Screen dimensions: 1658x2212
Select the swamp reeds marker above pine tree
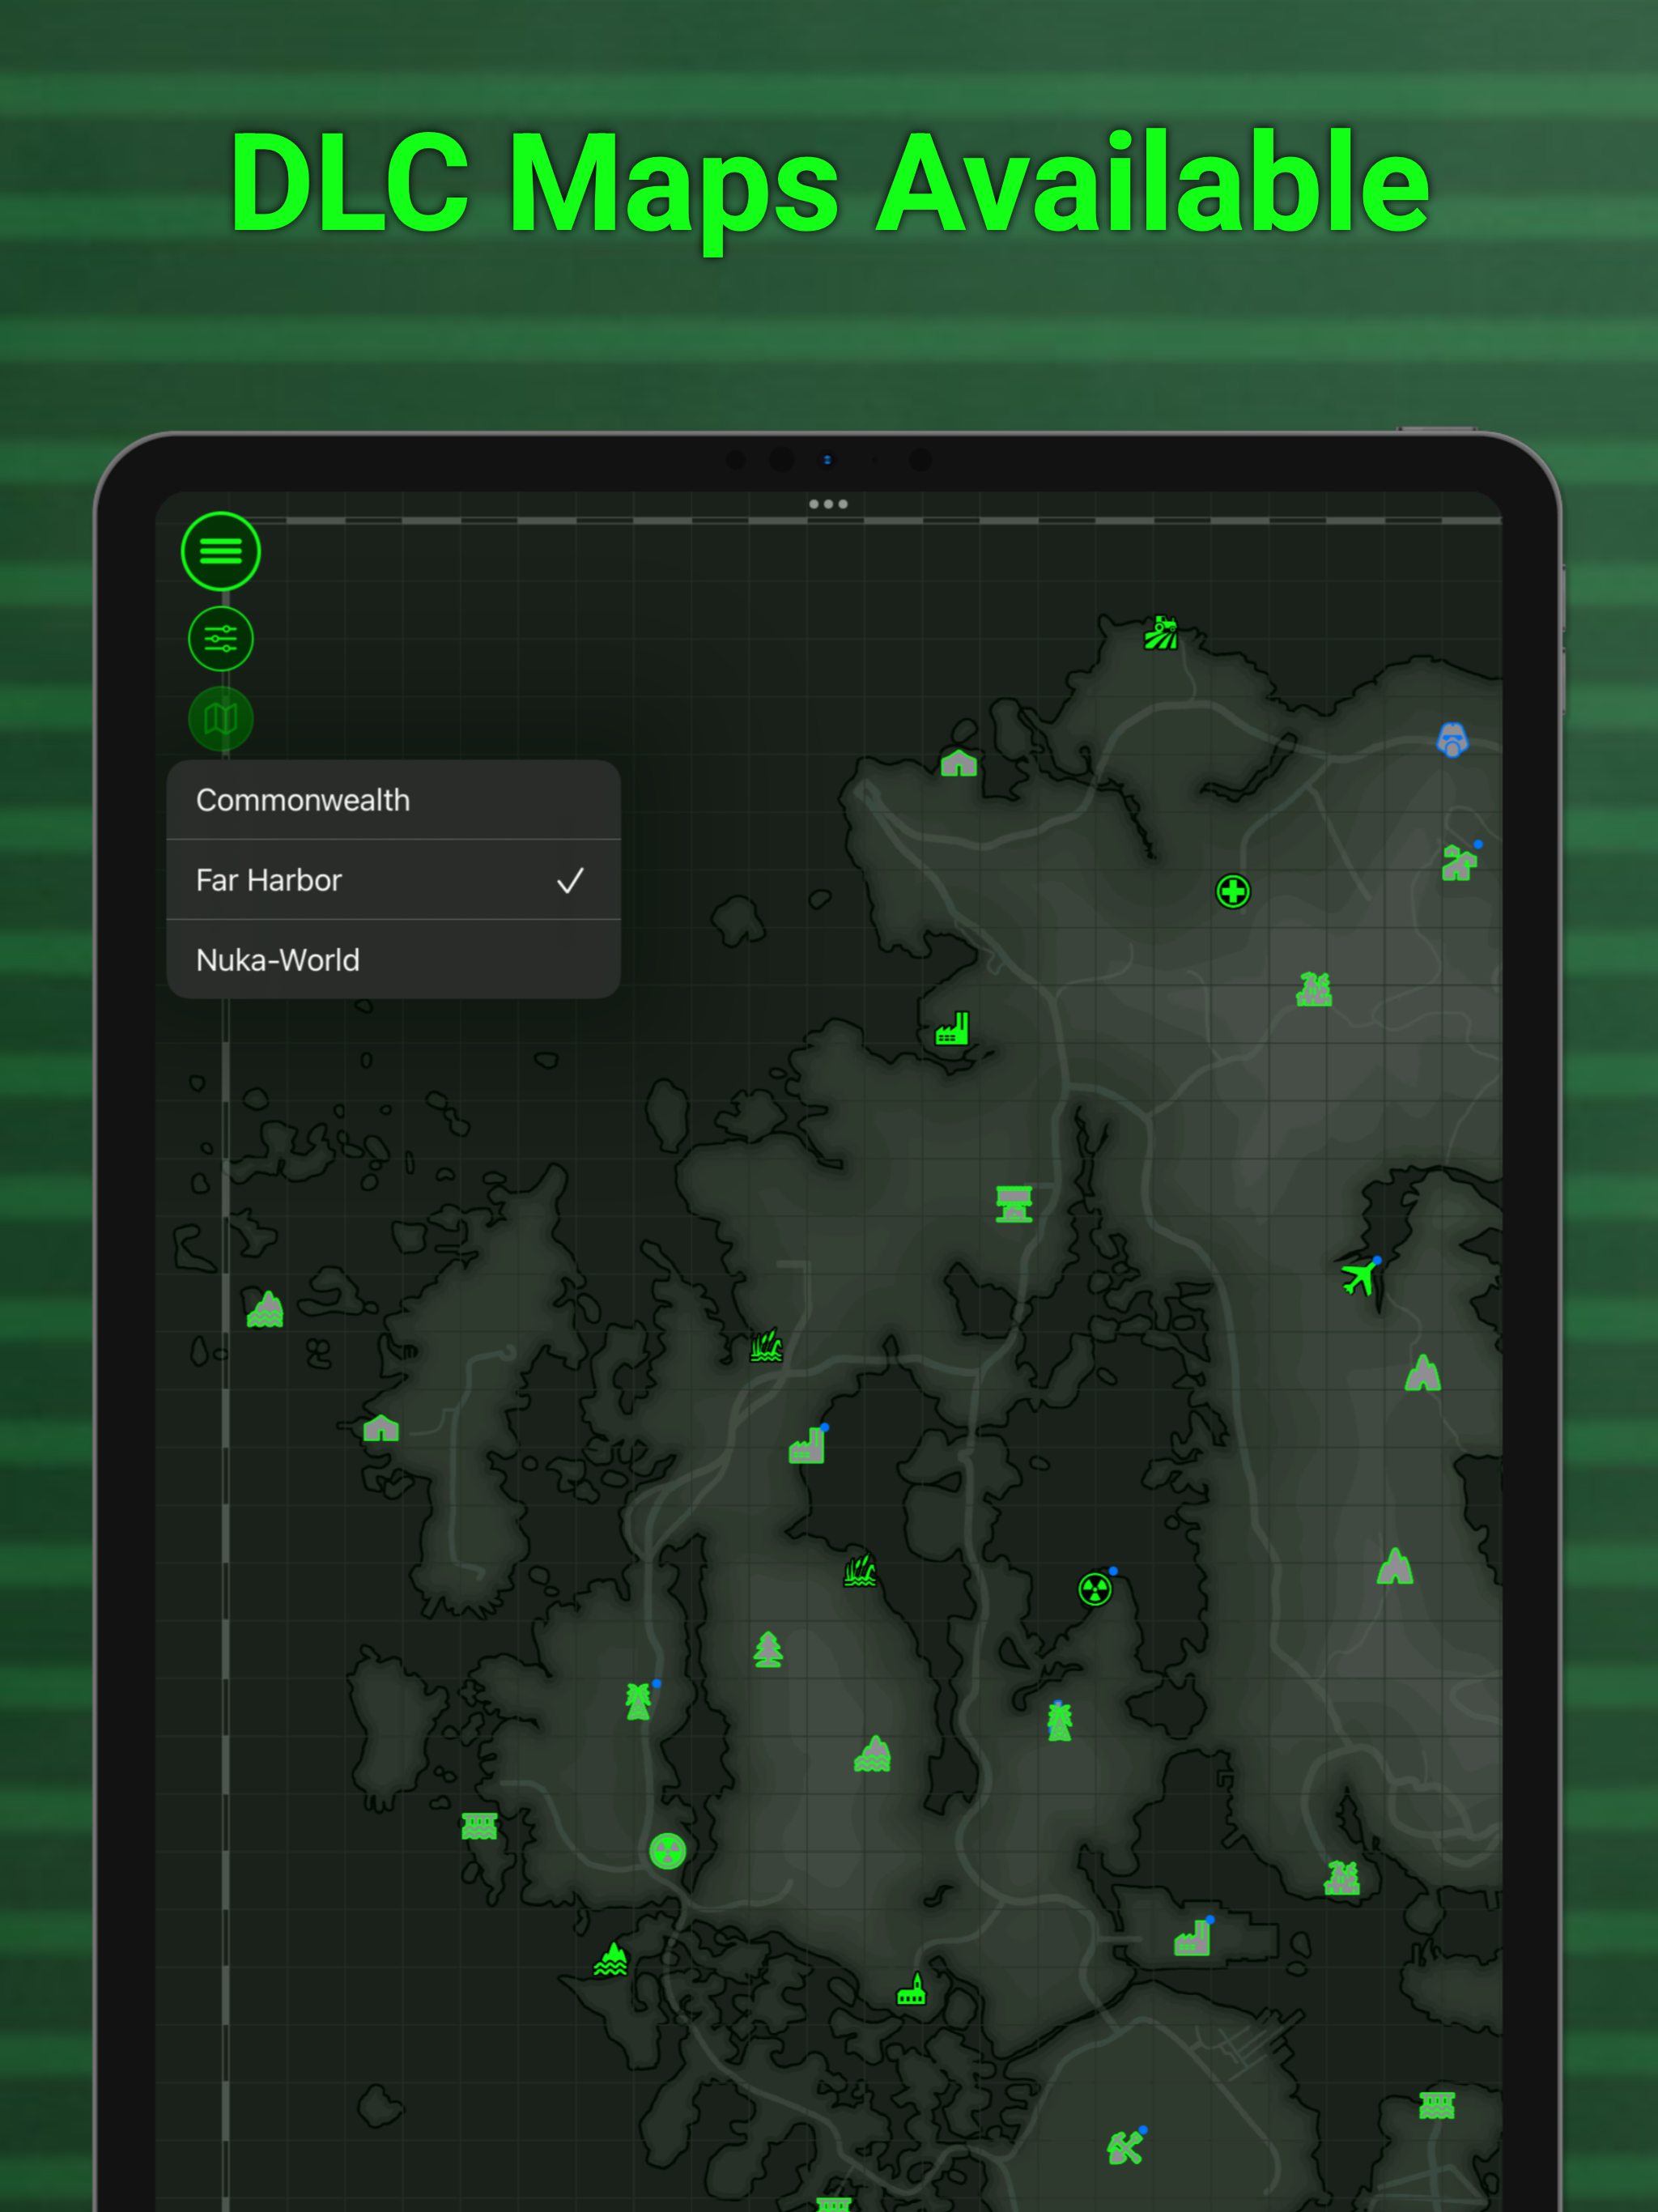click(x=860, y=1570)
